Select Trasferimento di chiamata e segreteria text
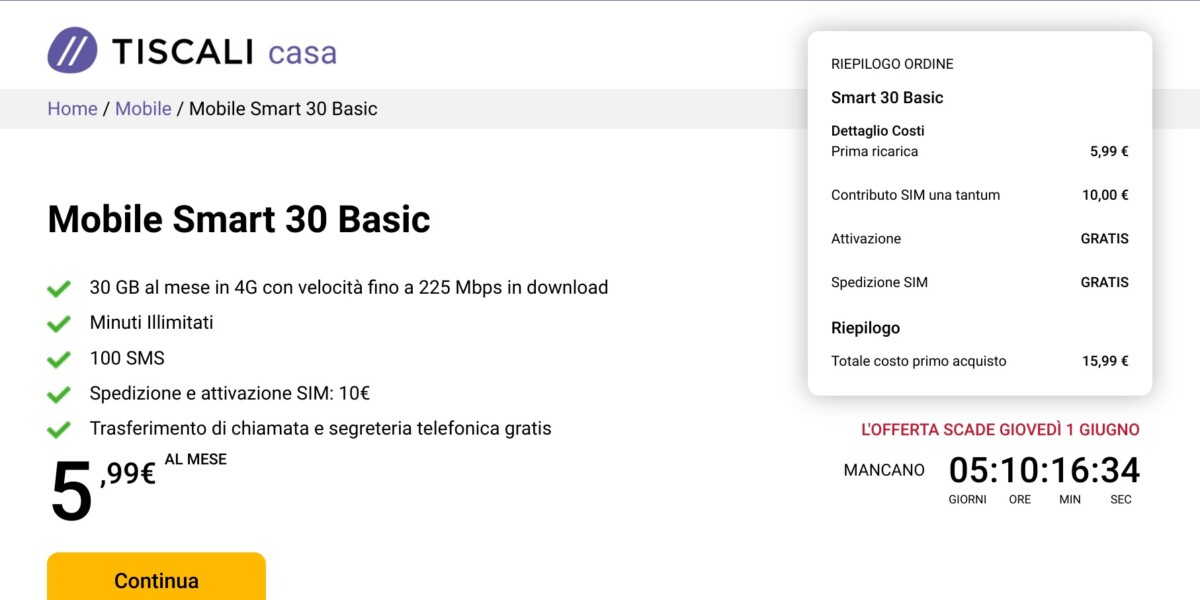1200x600 pixels. [320, 428]
